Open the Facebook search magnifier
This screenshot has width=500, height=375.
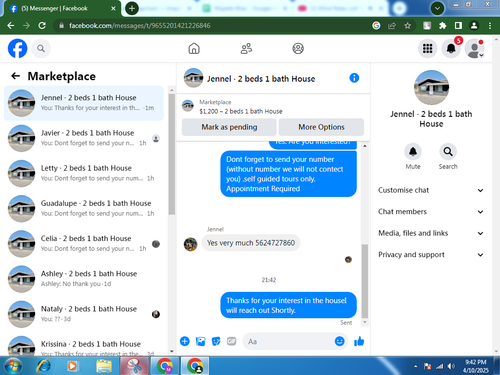point(41,49)
